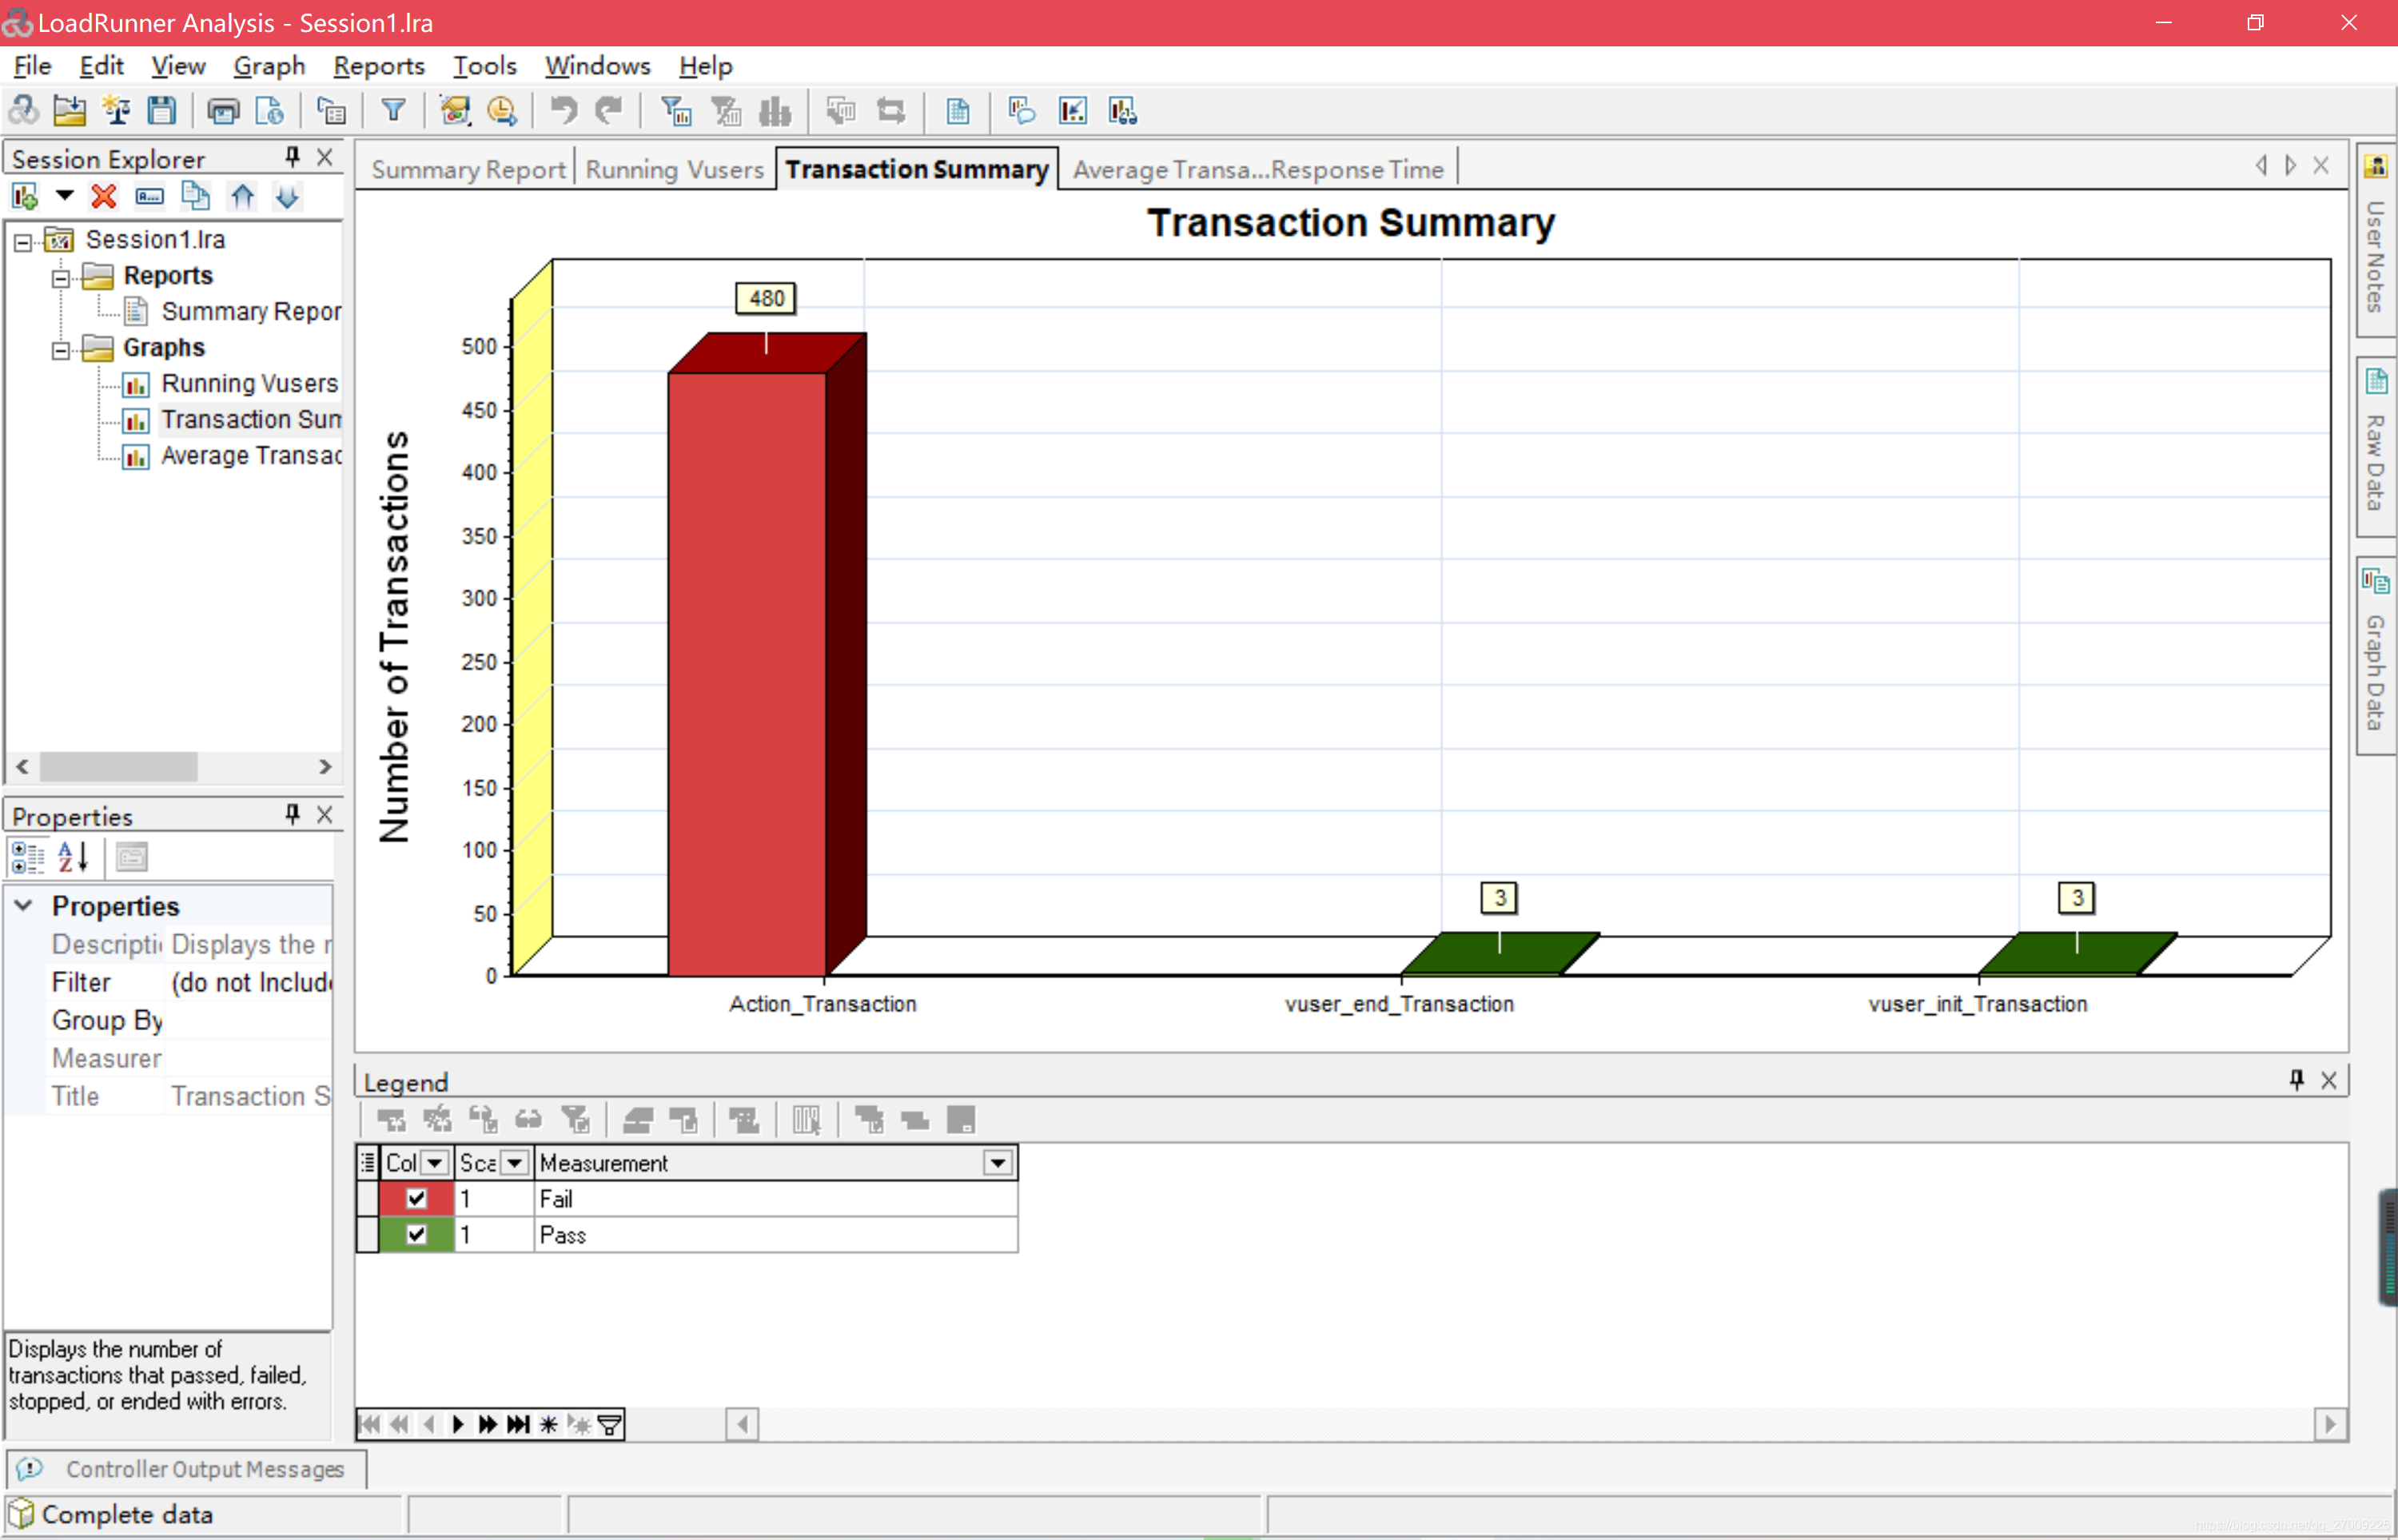Click the Transaction Summary graph item
This screenshot has width=2398, height=1540.
tap(245, 420)
